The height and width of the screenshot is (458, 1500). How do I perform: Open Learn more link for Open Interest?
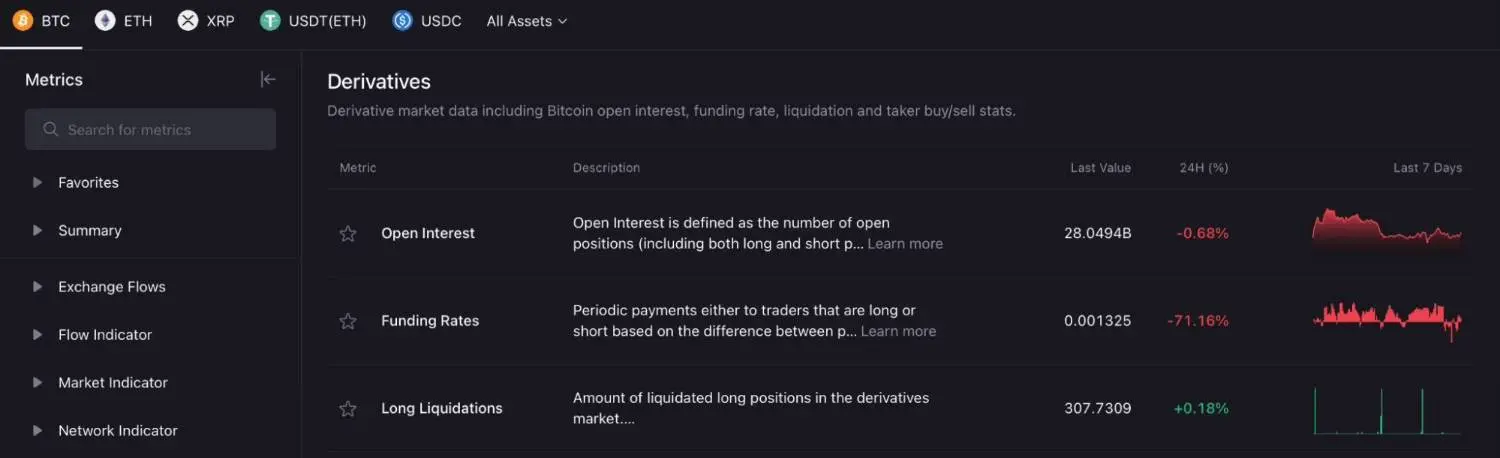point(905,244)
